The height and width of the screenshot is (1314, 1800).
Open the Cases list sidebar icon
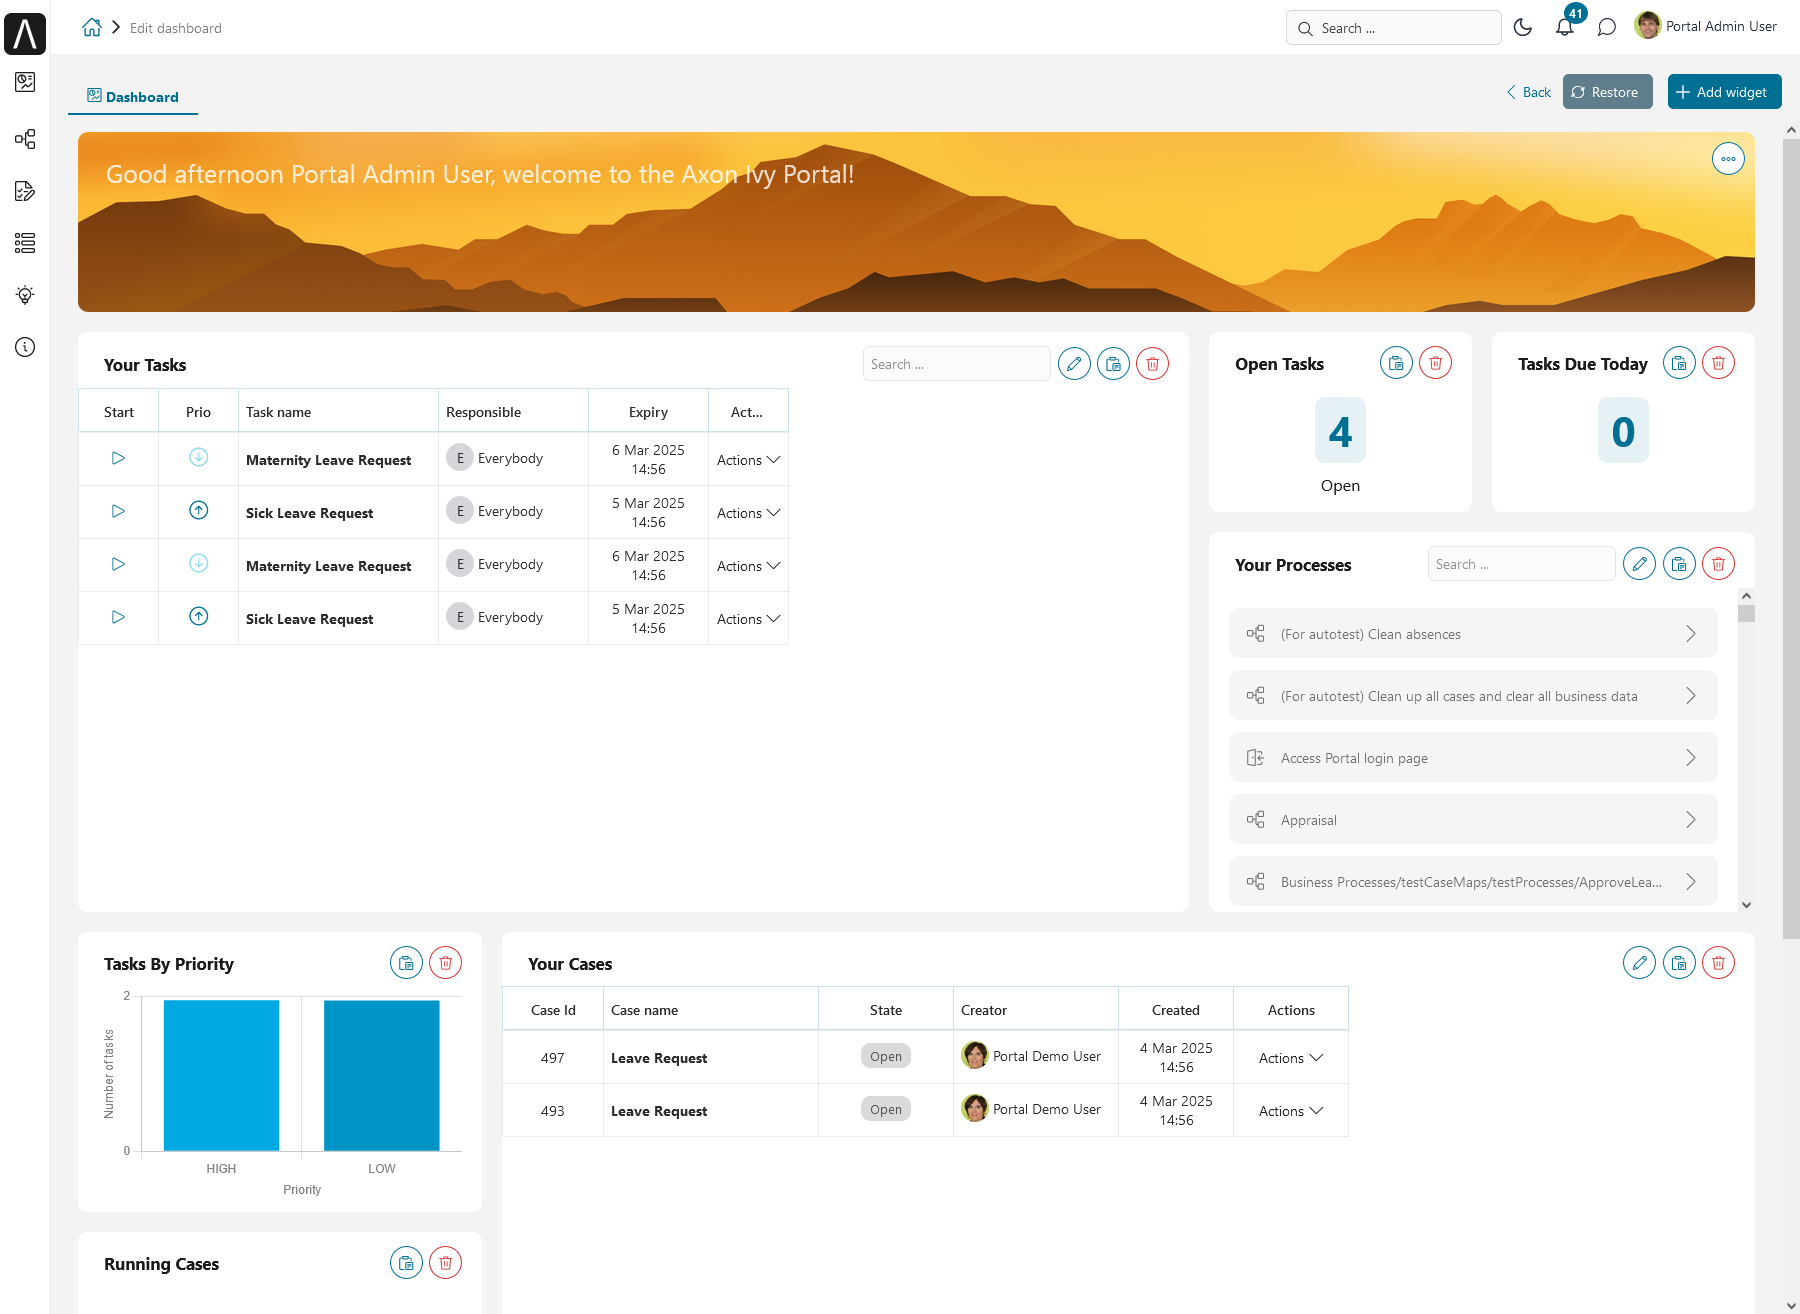pos(25,242)
